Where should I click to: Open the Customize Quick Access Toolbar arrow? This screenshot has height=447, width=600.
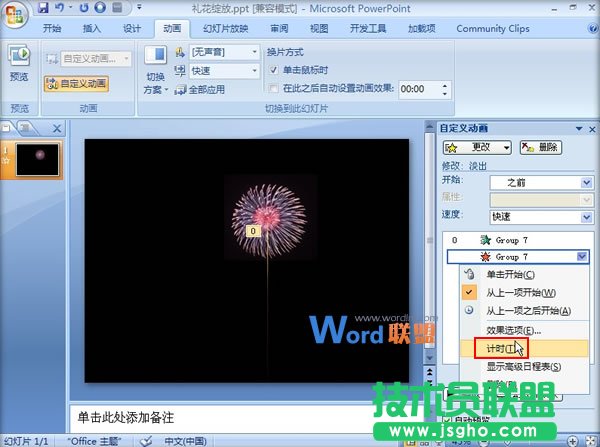[x=139, y=7]
